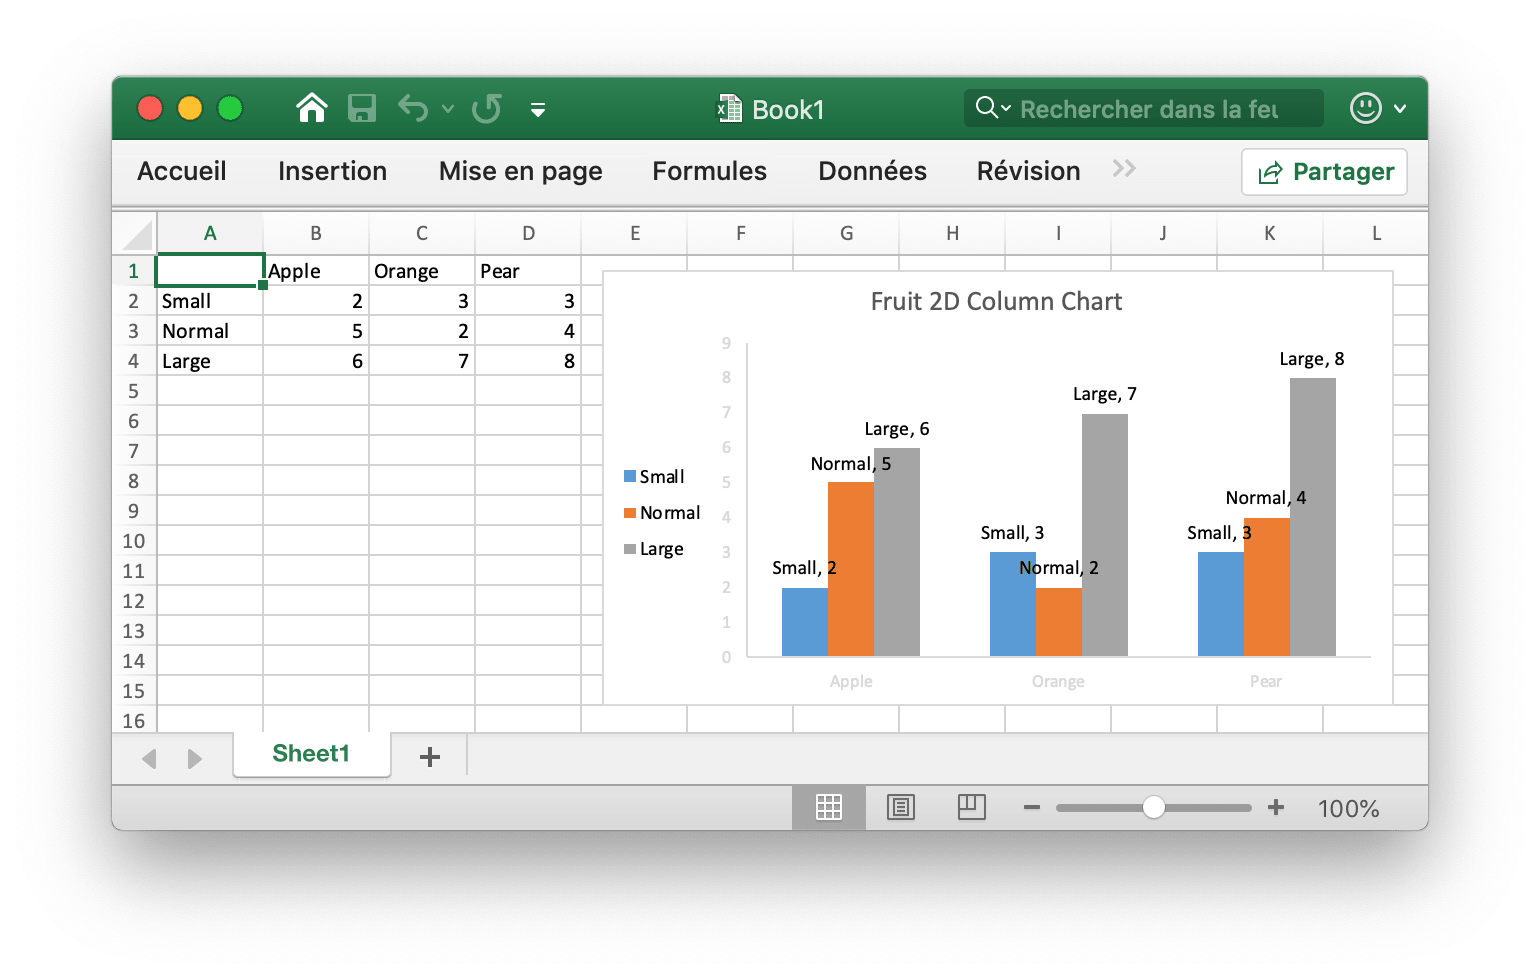This screenshot has height=978, width=1540.
Task: Click the Undo arrow icon
Action: 412,108
